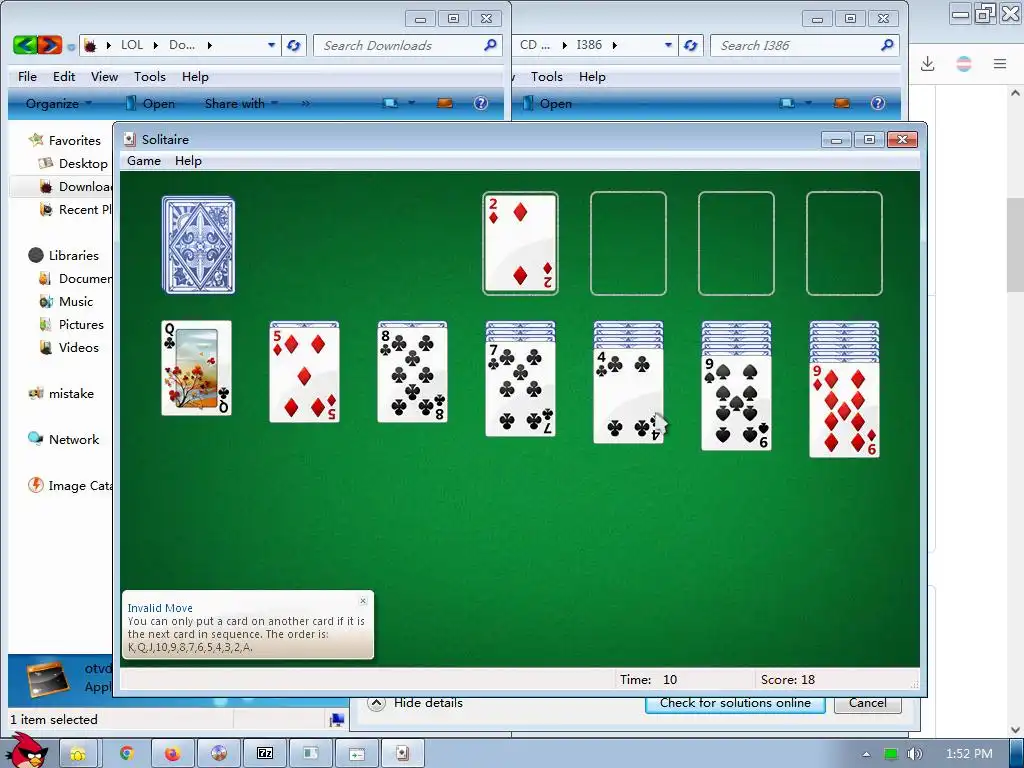This screenshot has height=768, width=1024.
Task: Refresh the Downloads explorer window
Action: (294, 45)
